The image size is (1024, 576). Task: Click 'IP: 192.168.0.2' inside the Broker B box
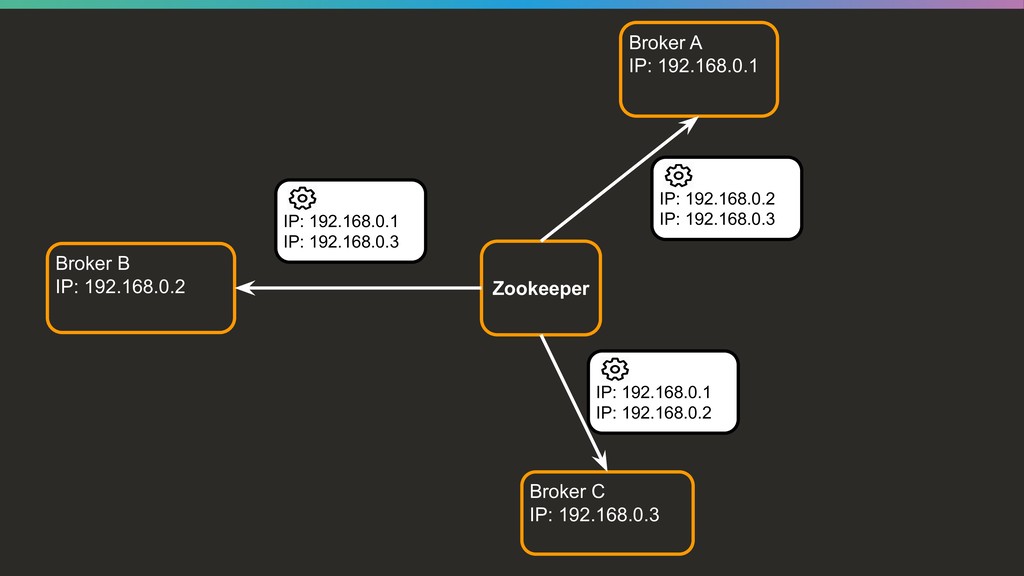[x=120, y=287]
